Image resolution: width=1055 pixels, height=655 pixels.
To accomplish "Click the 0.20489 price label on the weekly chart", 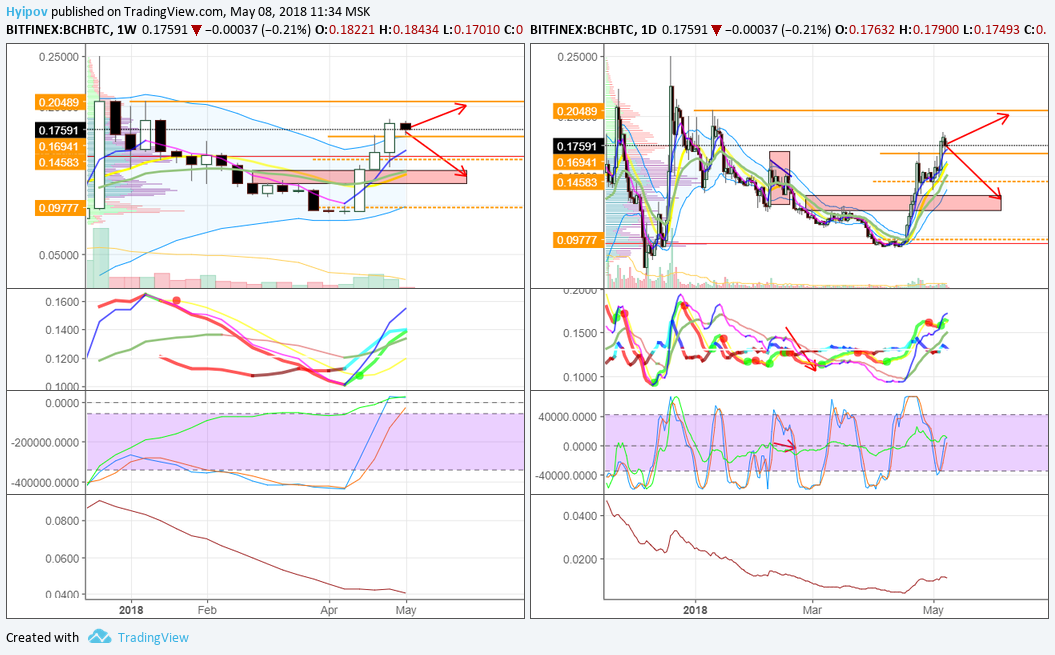I will coord(59,102).
